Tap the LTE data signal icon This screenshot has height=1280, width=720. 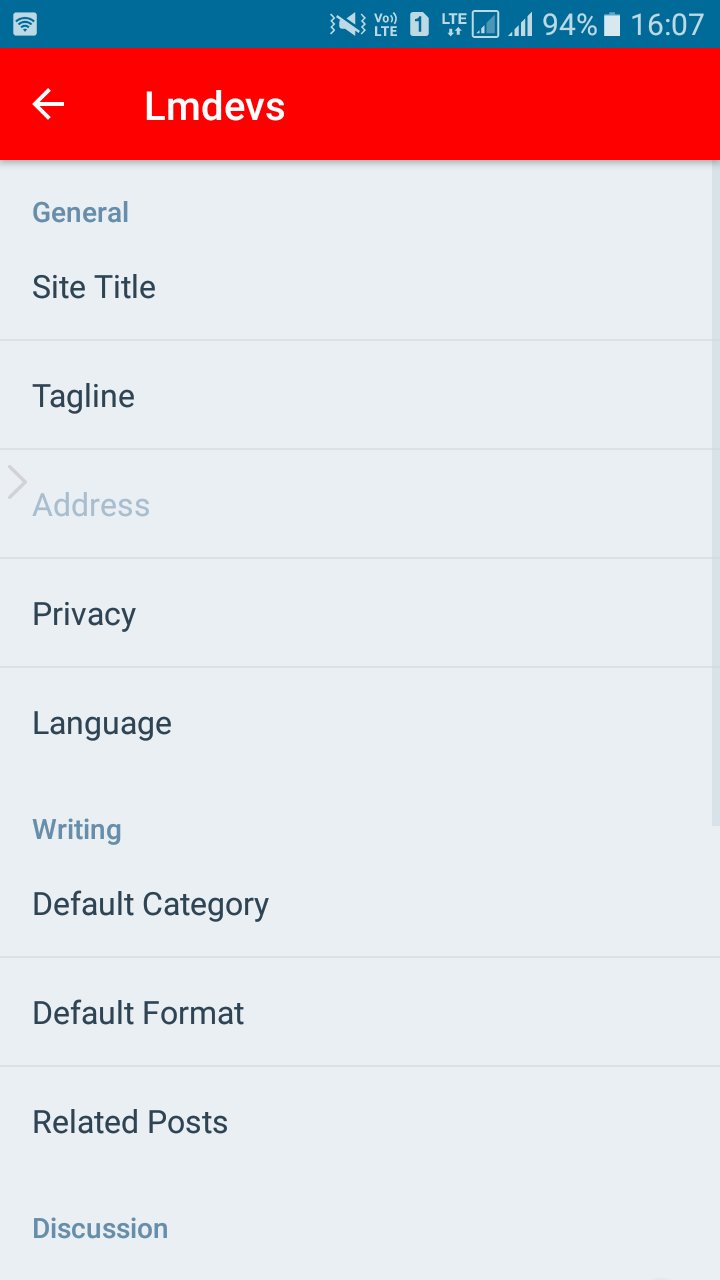coord(470,24)
